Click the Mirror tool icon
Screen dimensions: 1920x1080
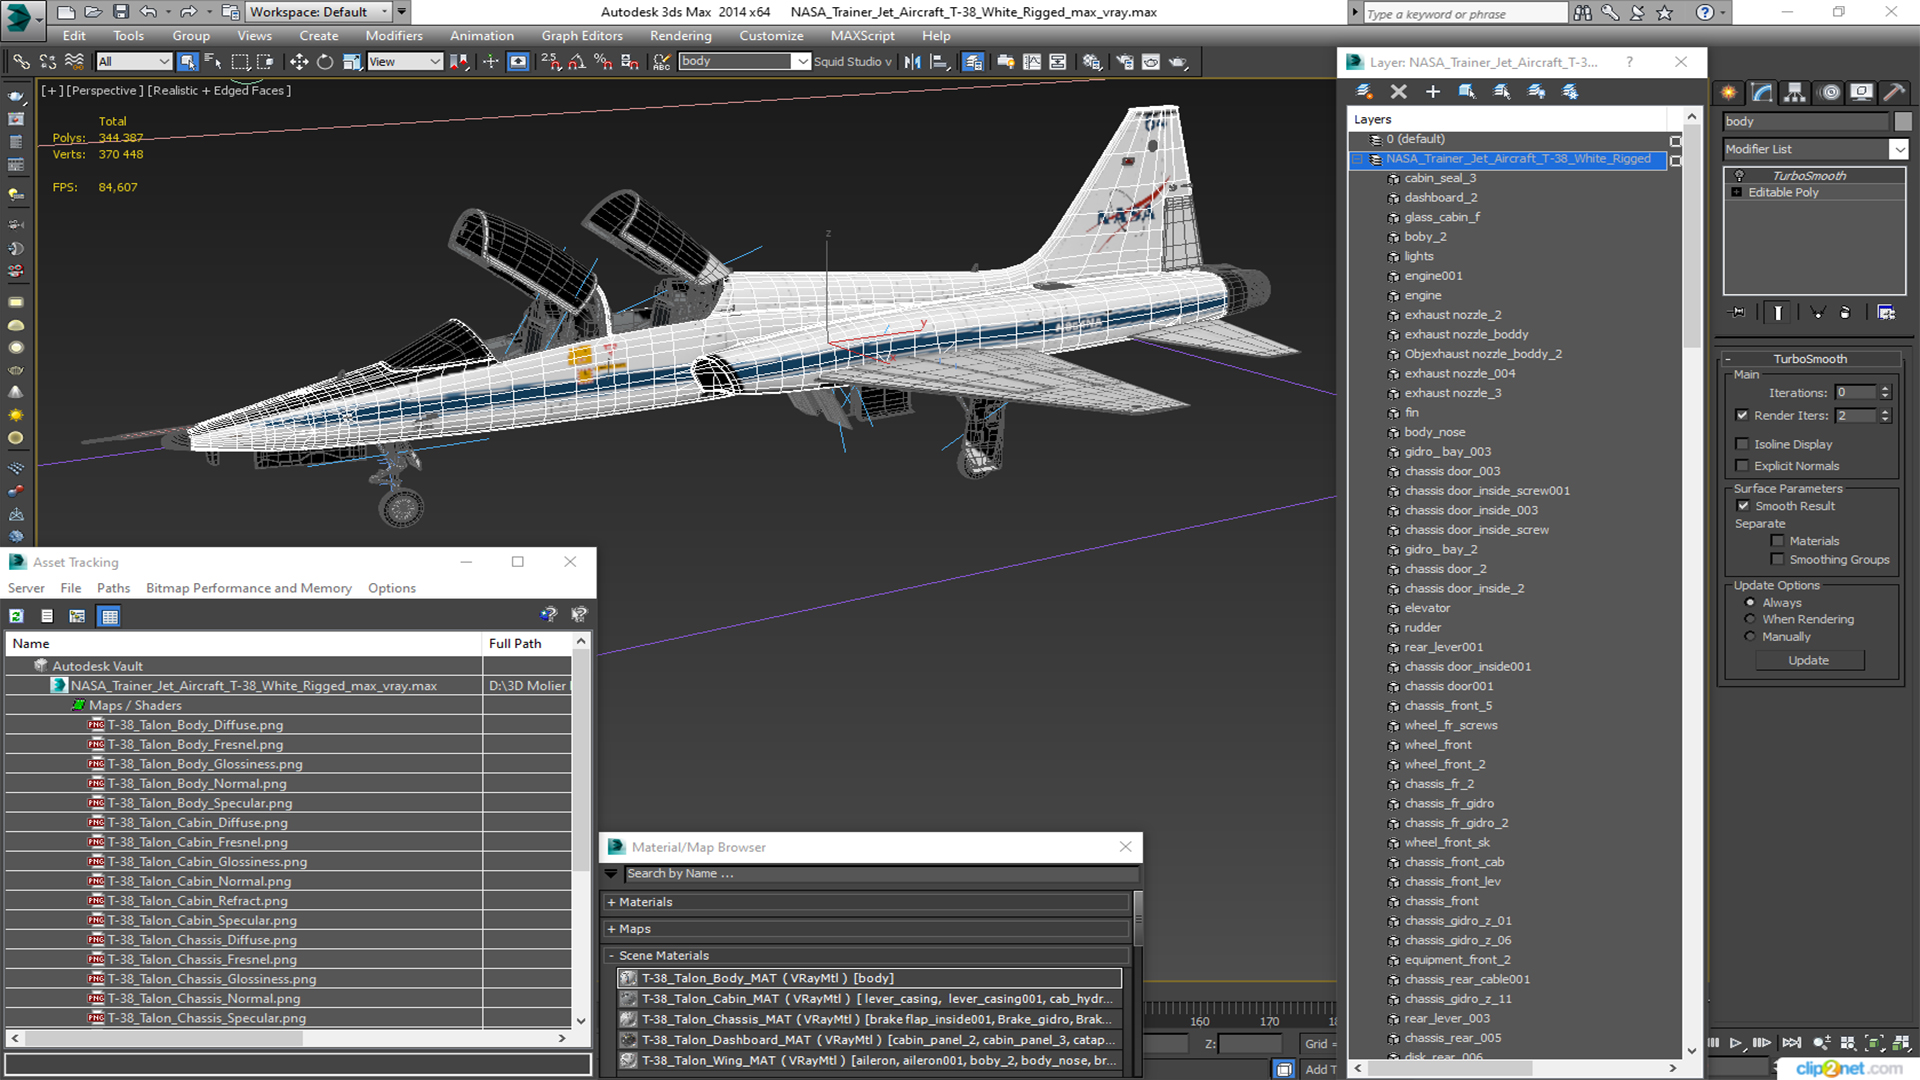[913, 62]
